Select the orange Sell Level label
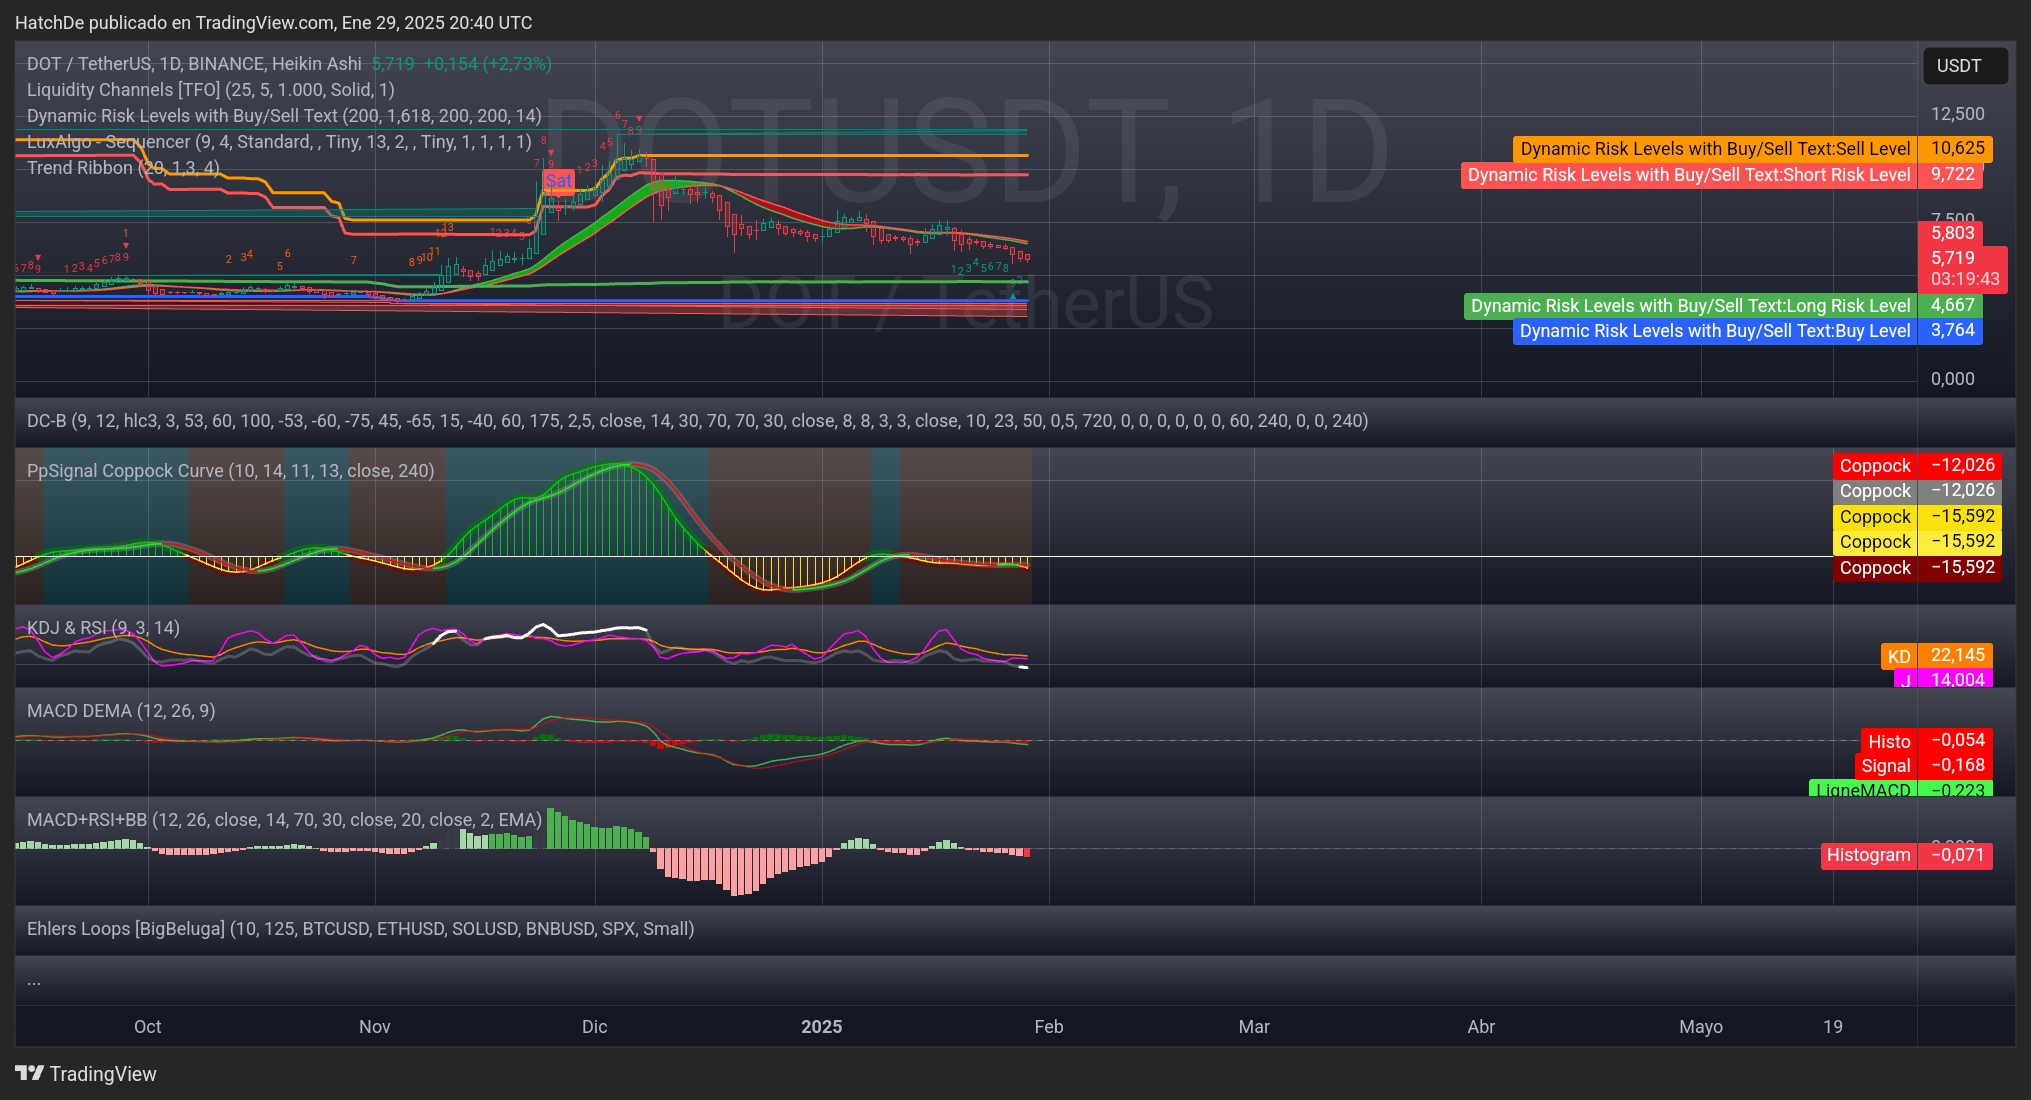2031x1100 pixels. point(1714,149)
